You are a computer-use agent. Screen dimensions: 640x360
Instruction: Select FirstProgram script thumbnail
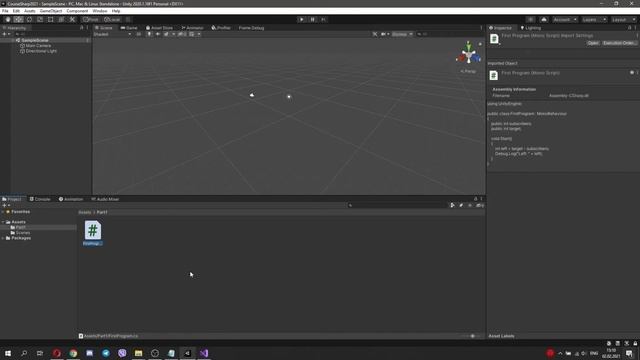pos(93,233)
